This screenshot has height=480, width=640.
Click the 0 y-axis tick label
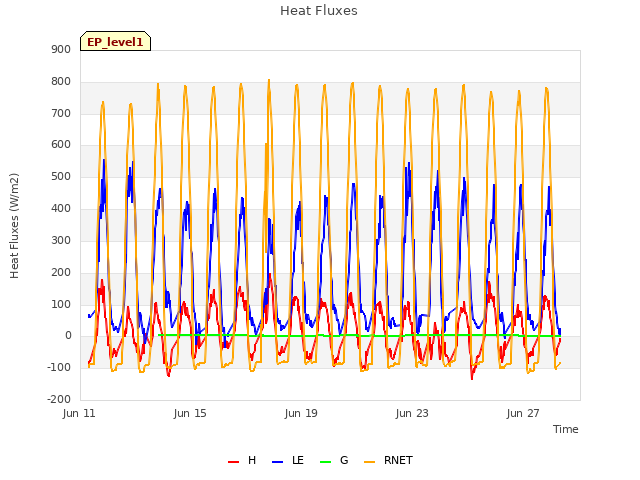[x=68, y=336]
